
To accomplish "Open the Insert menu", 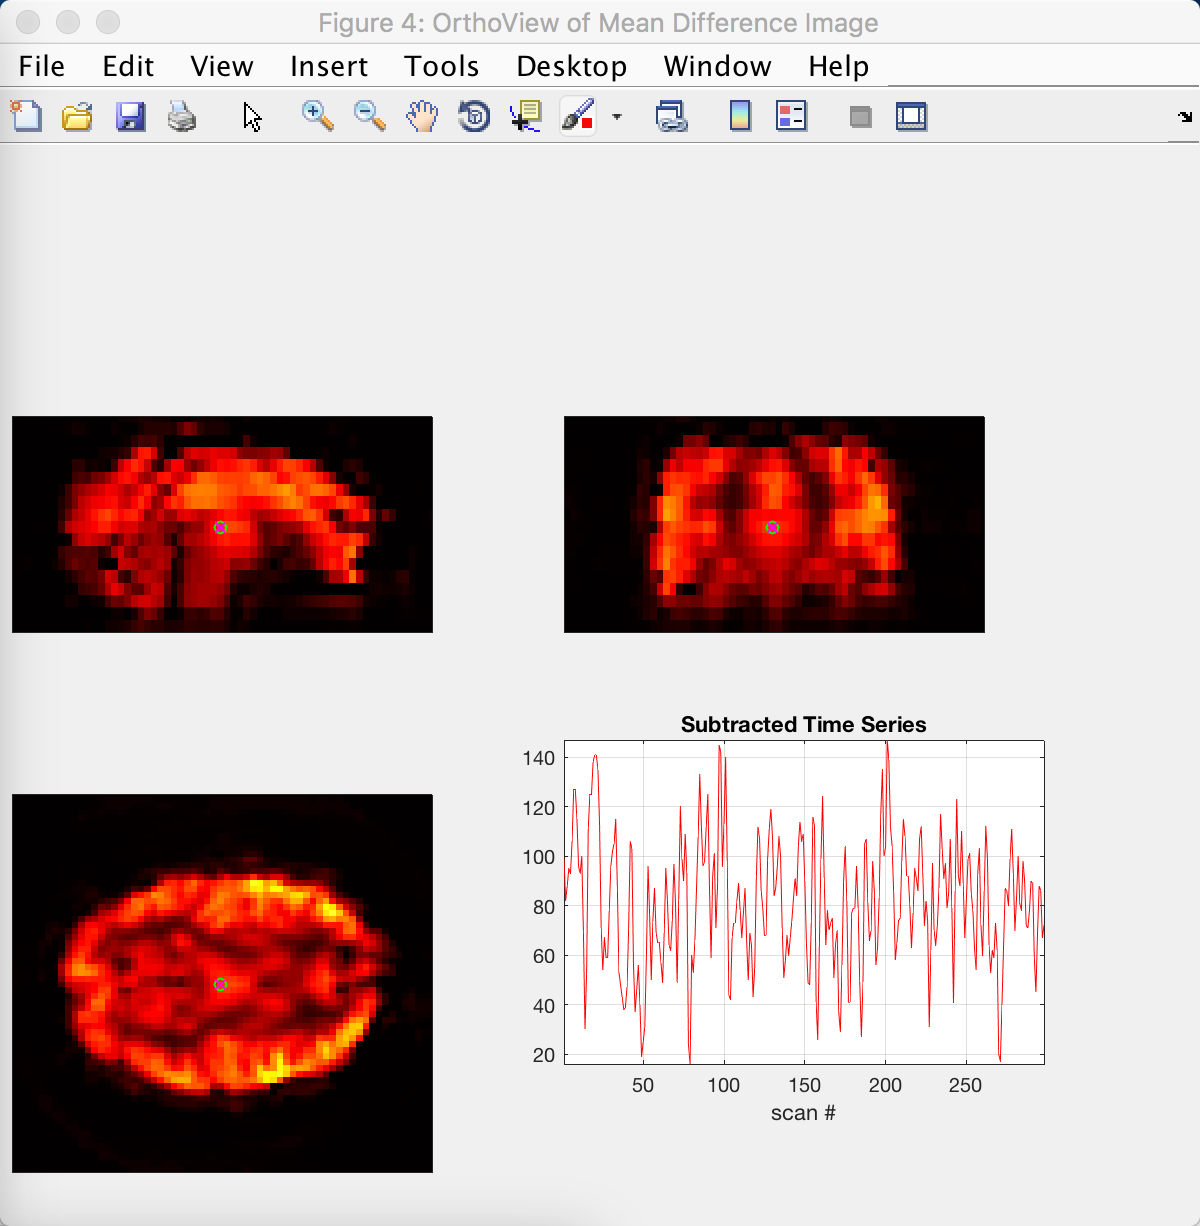I will [x=329, y=66].
